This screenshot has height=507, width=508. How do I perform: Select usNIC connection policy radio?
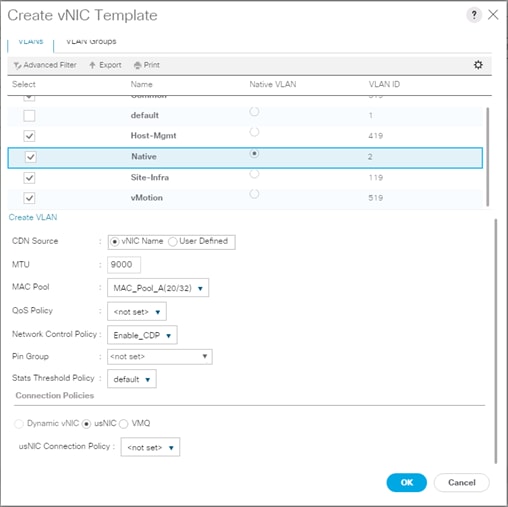click(x=86, y=424)
